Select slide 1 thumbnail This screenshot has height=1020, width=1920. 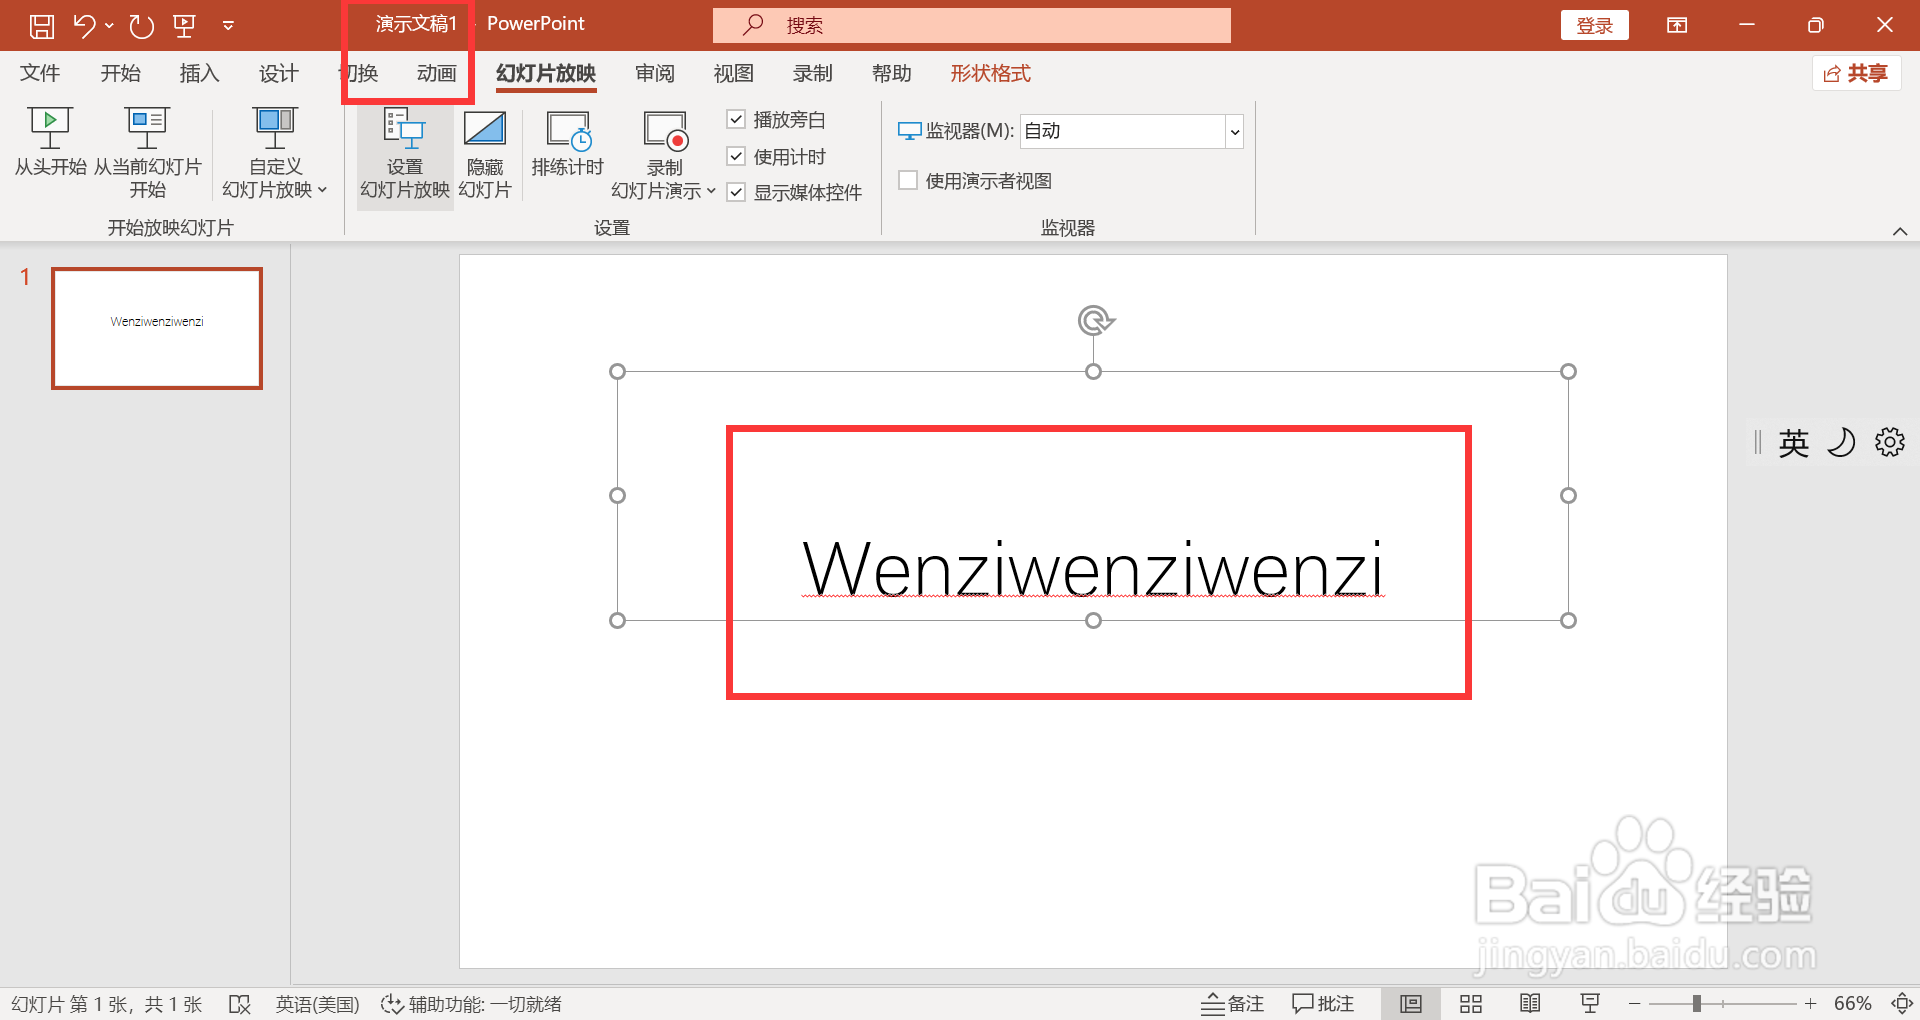coord(157,328)
